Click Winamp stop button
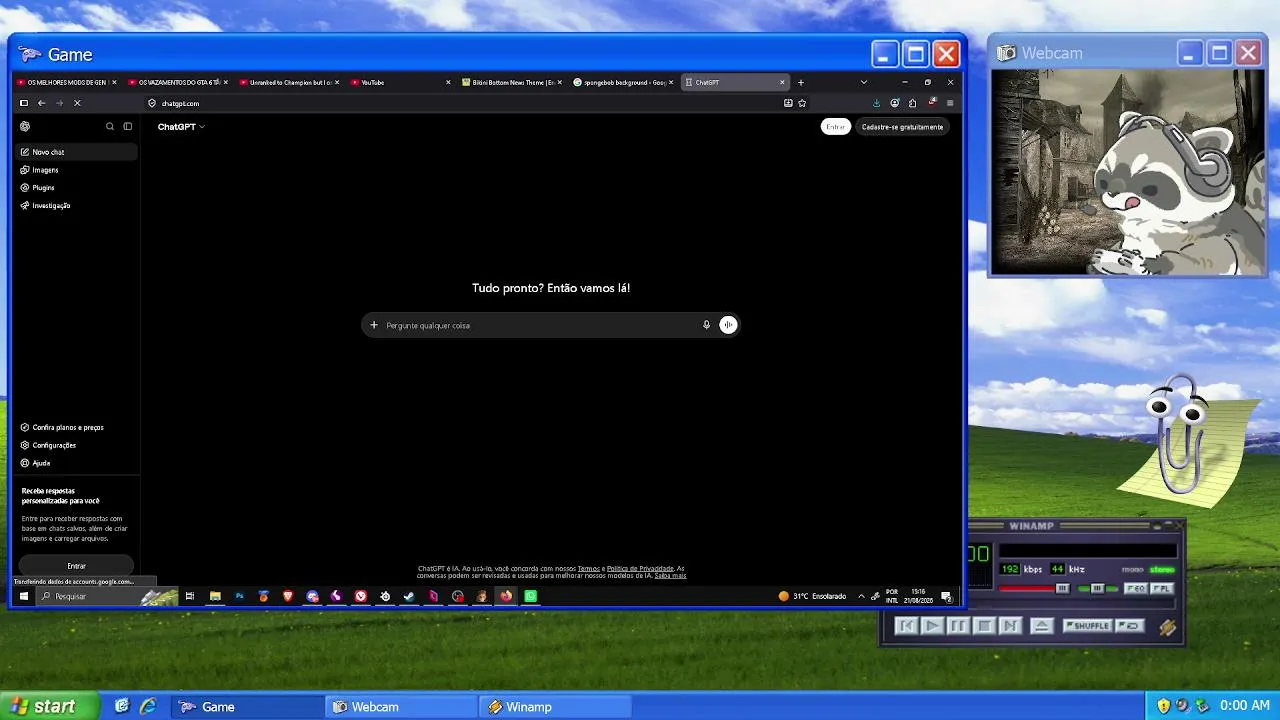The image size is (1280, 720). [984, 626]
